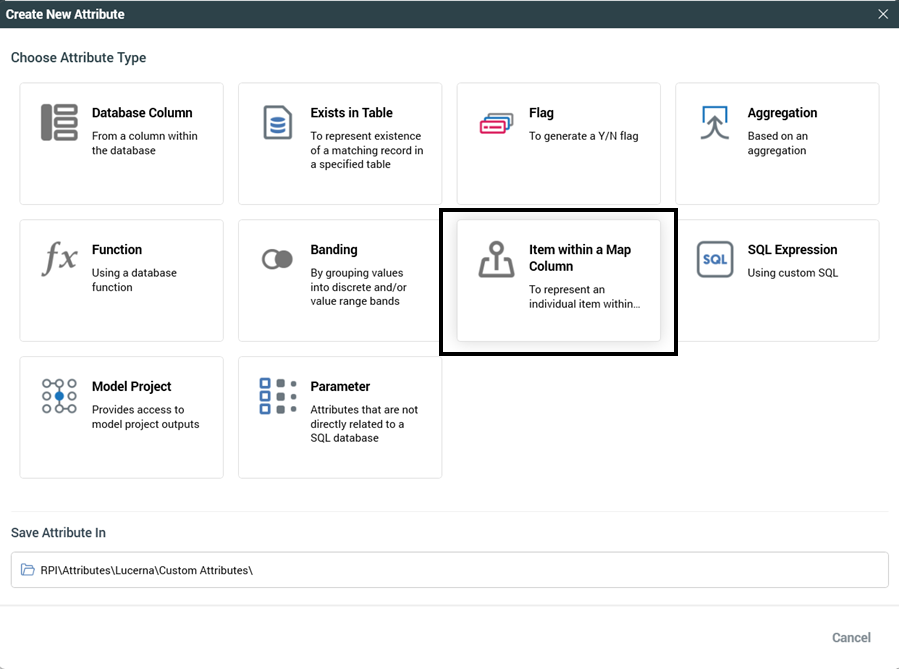Click the Item within a Map Column icon
Image resolution: width=899 pixels, height=669 pixels.
click(x=496, y=259)
